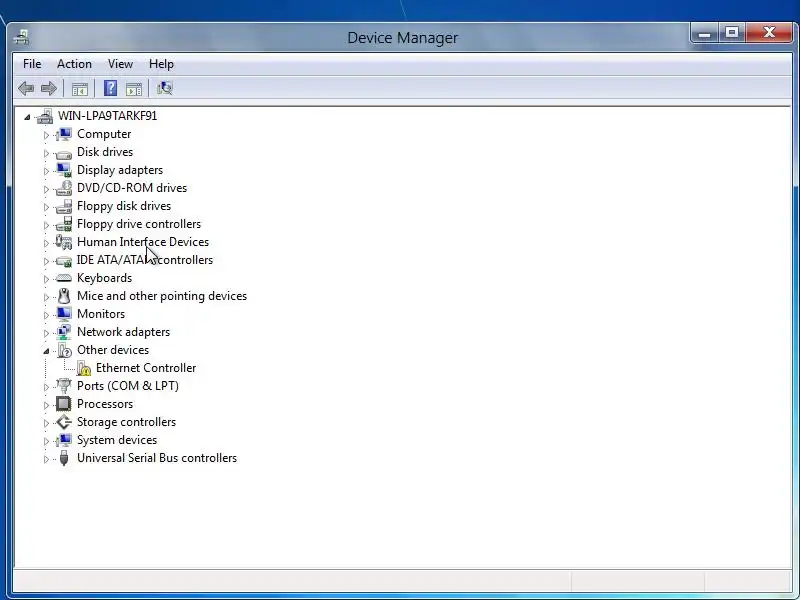800x600 pixels.
Task: Select the Floppy disk drives label
Action: [x=124, y=206]
